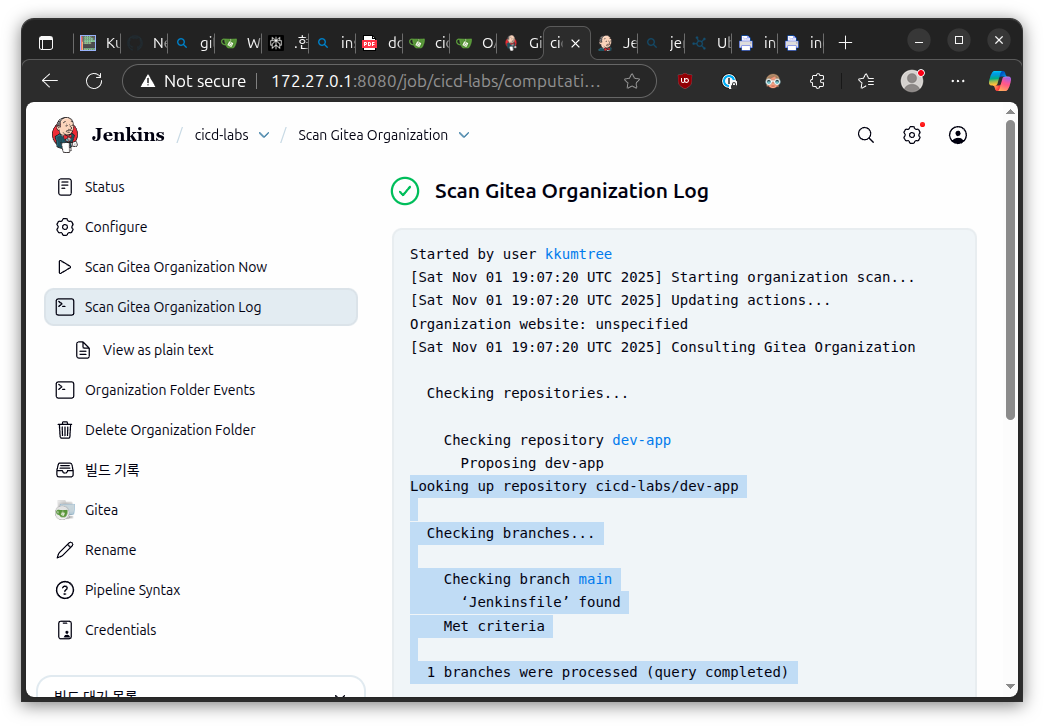Open Configure gear icon in sidebar

coord(65,227)
